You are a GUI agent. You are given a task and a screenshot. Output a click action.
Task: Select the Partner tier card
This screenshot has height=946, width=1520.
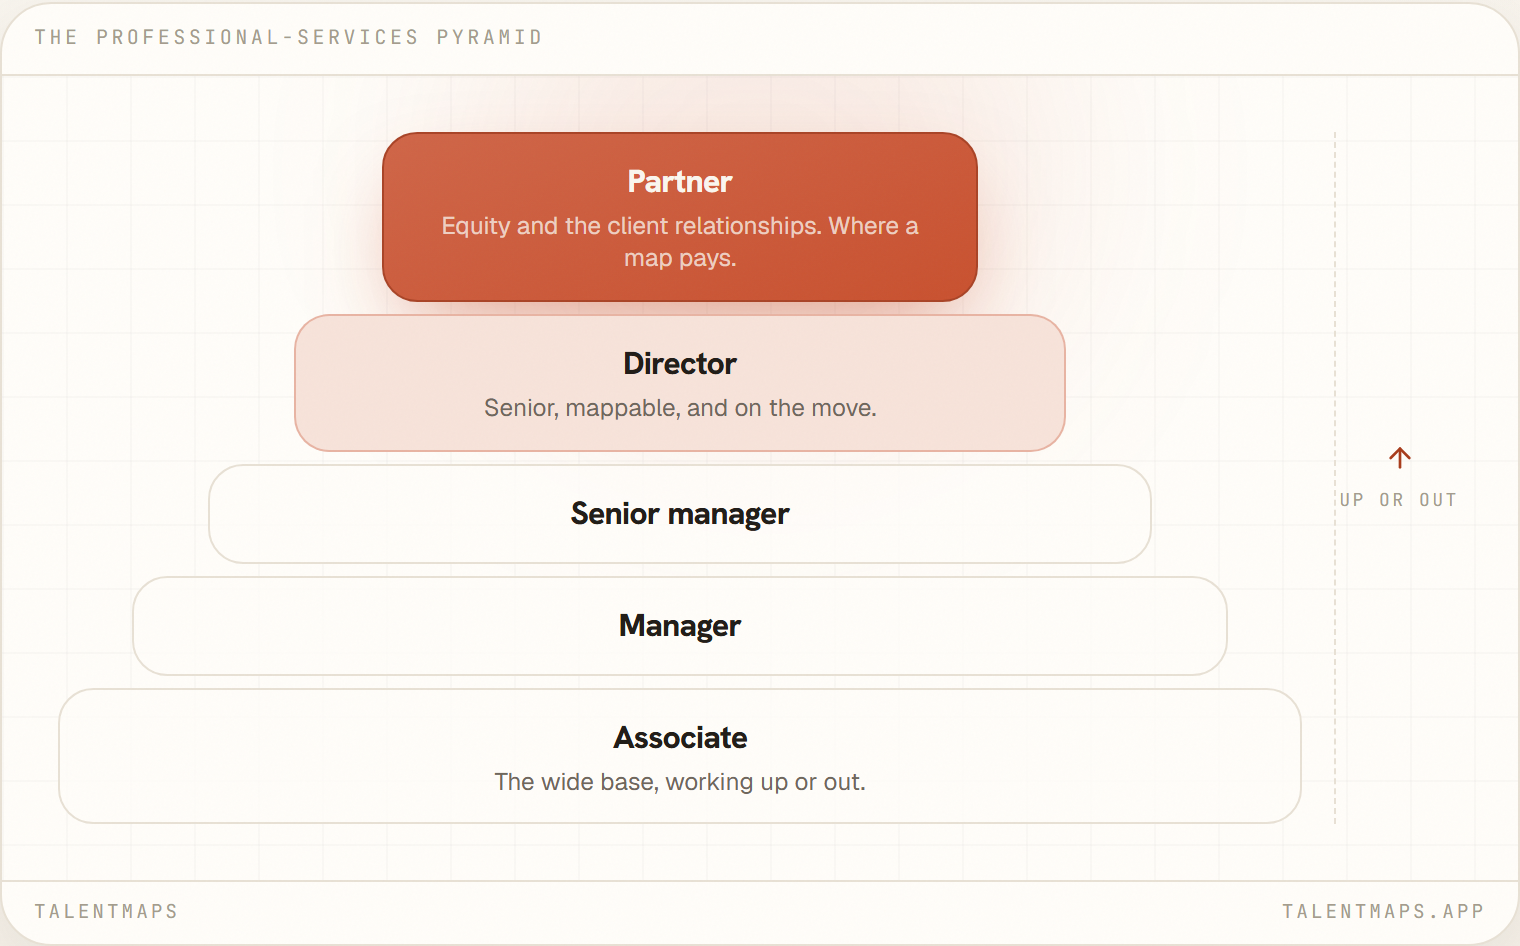[680, 217]
